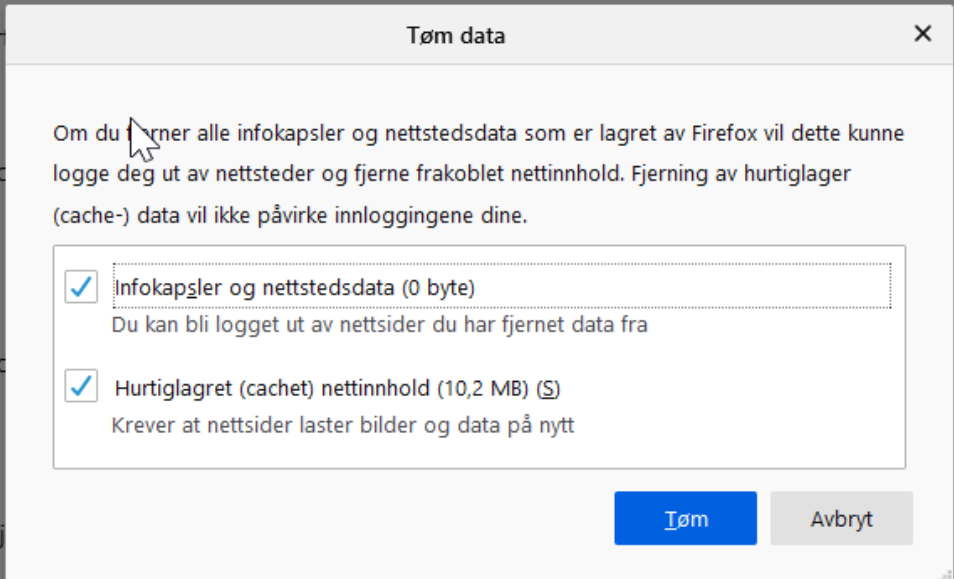Toggle the blue checkmark beside Infokapsler
The height and width of the screenshot is (579, 954).
coord(81,286)
